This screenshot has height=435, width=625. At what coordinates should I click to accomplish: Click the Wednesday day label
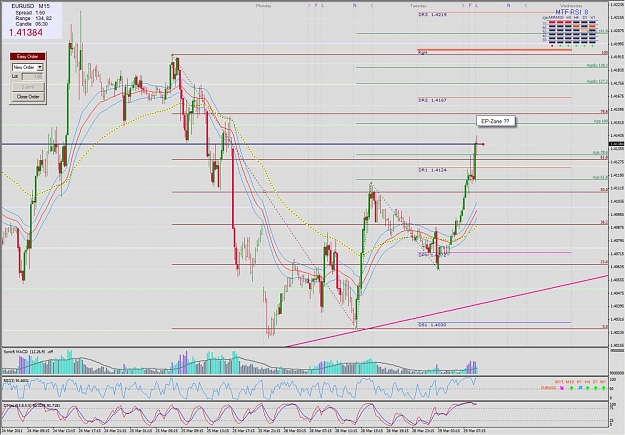click(571, 6)
